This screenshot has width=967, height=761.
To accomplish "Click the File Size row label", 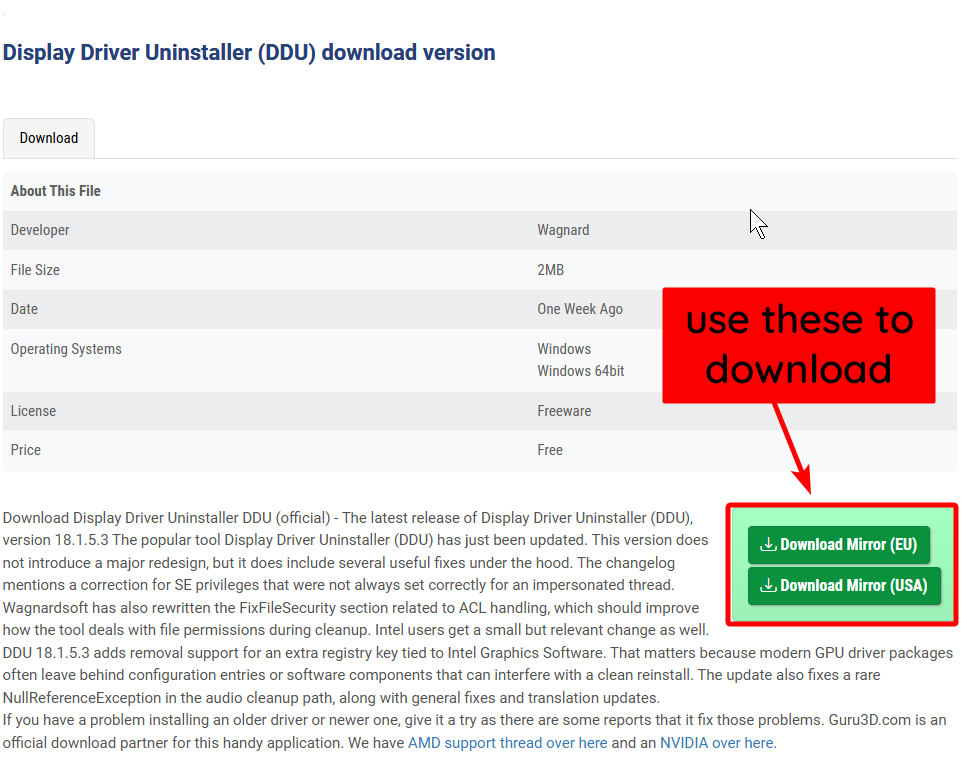I will click(x=35, y=269).
